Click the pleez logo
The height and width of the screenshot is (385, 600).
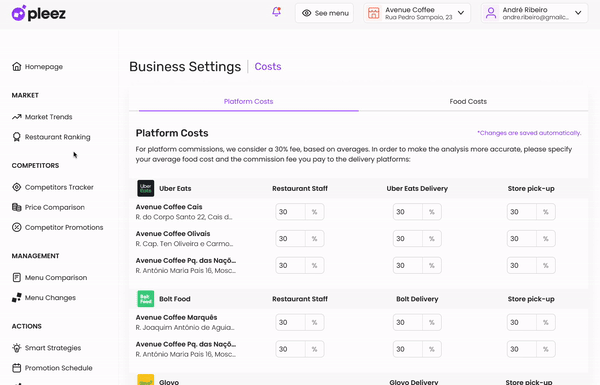coord(39,13)
